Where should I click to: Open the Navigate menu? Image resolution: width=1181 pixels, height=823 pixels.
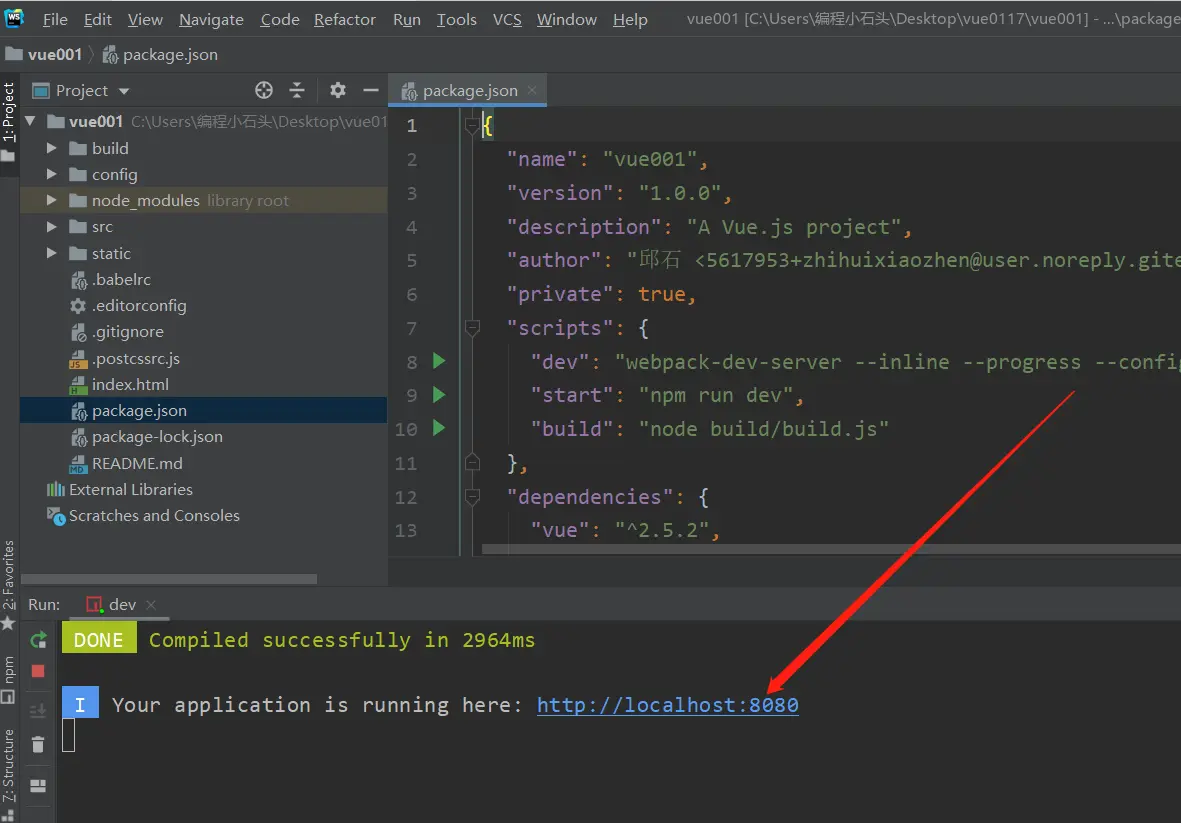tap(211, 20)
